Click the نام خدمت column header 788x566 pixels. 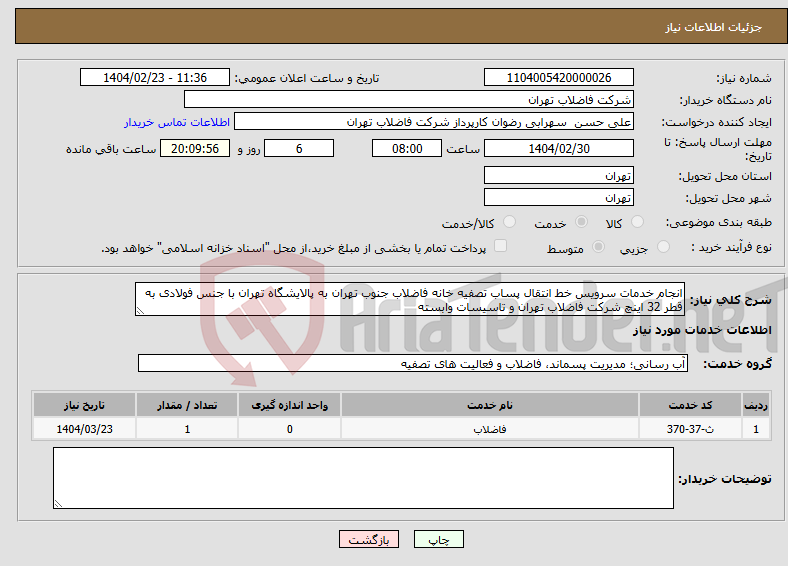(490, 405)
